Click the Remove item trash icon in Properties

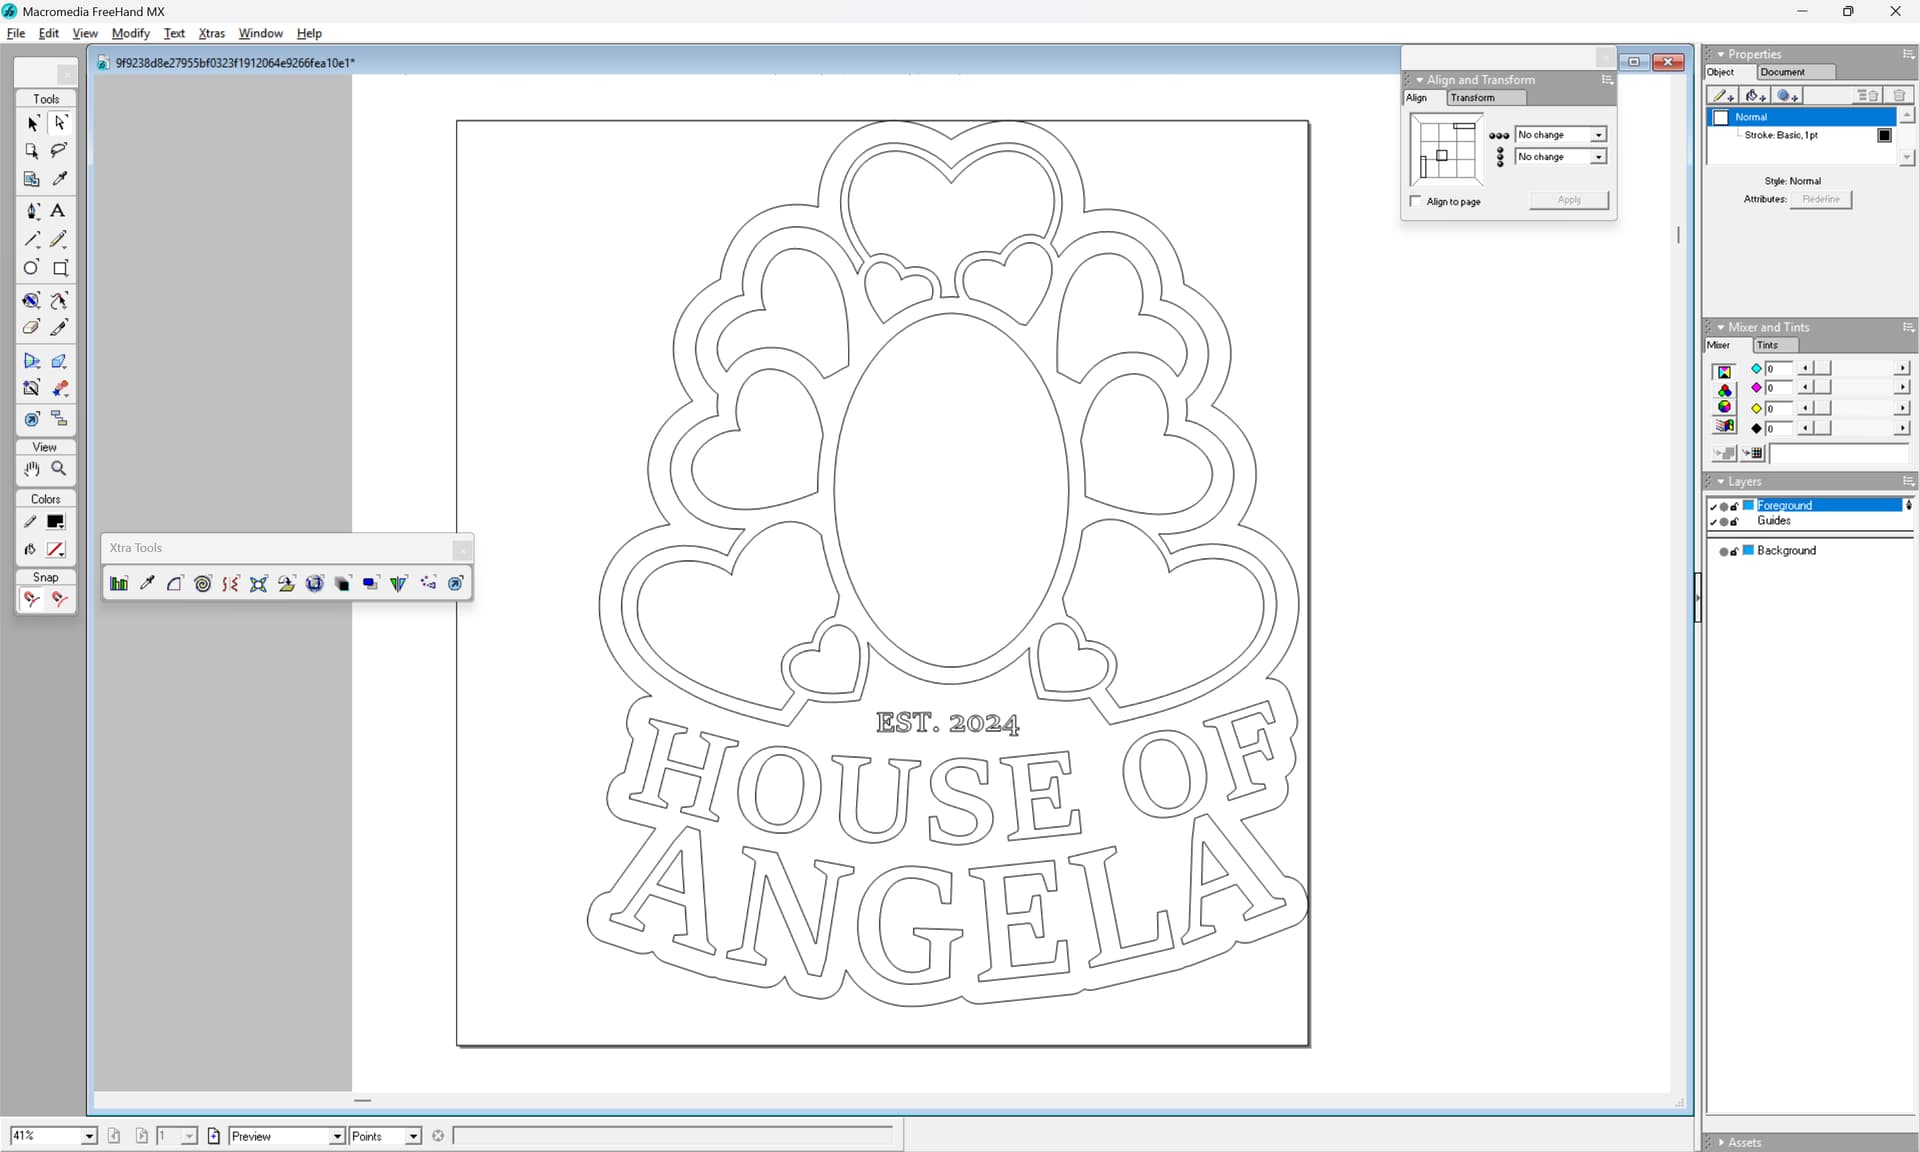coord(1899,96)
